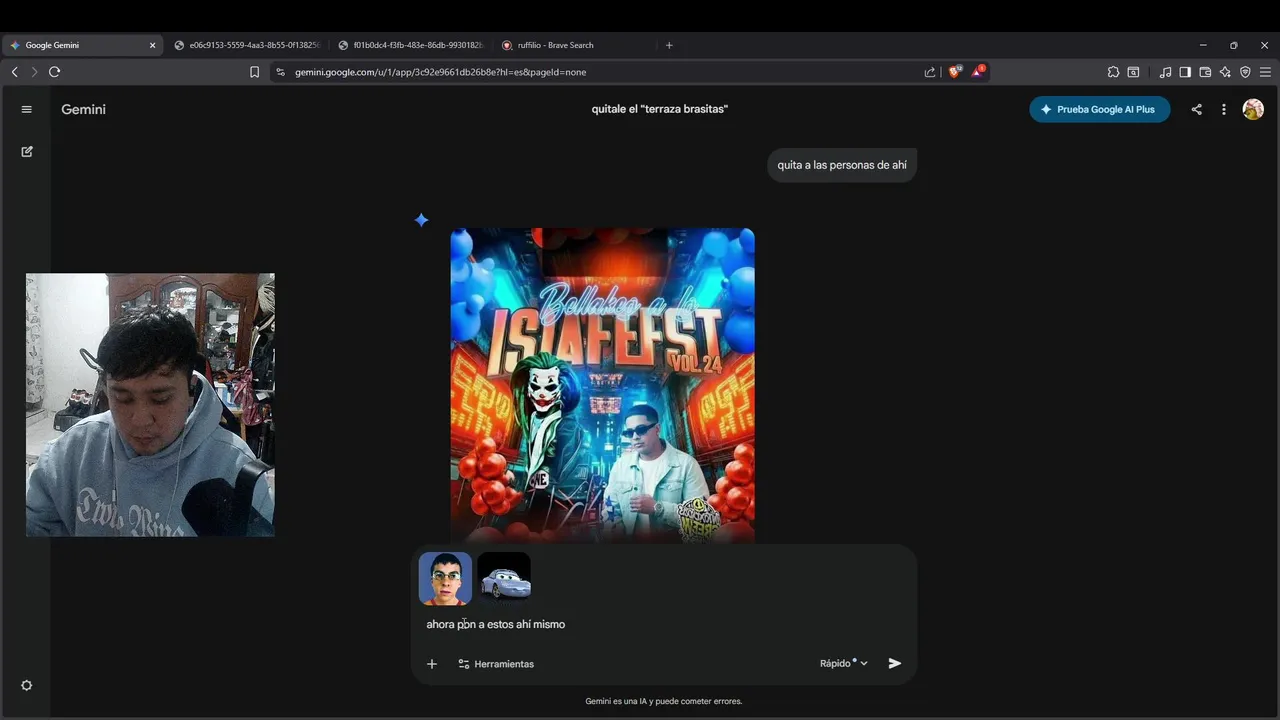This screenshot has height=720, width=1280.
Task: Start a new chat with the compose icon
Action: coord(27,152)
